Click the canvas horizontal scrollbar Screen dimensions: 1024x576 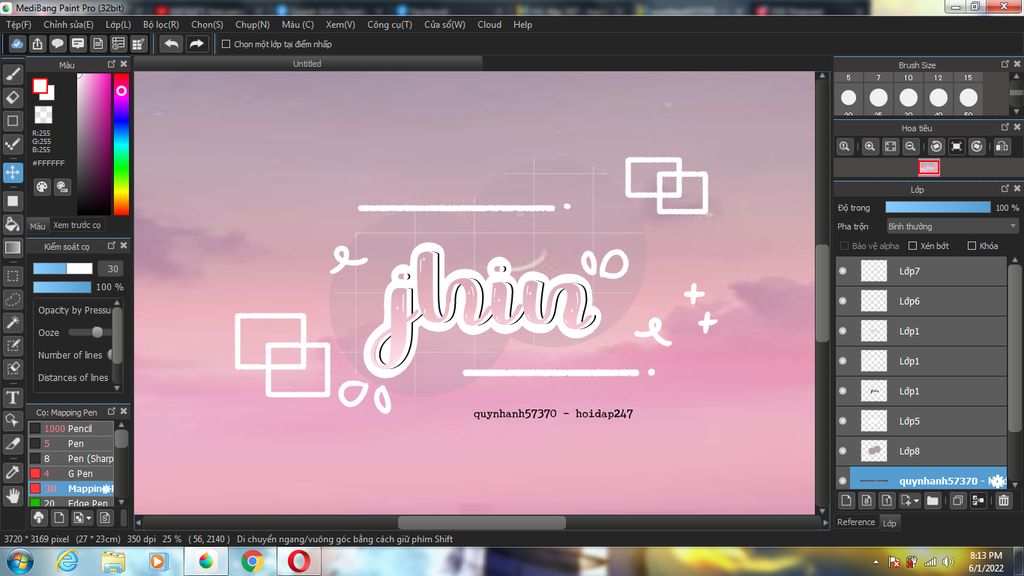(482, 522)
